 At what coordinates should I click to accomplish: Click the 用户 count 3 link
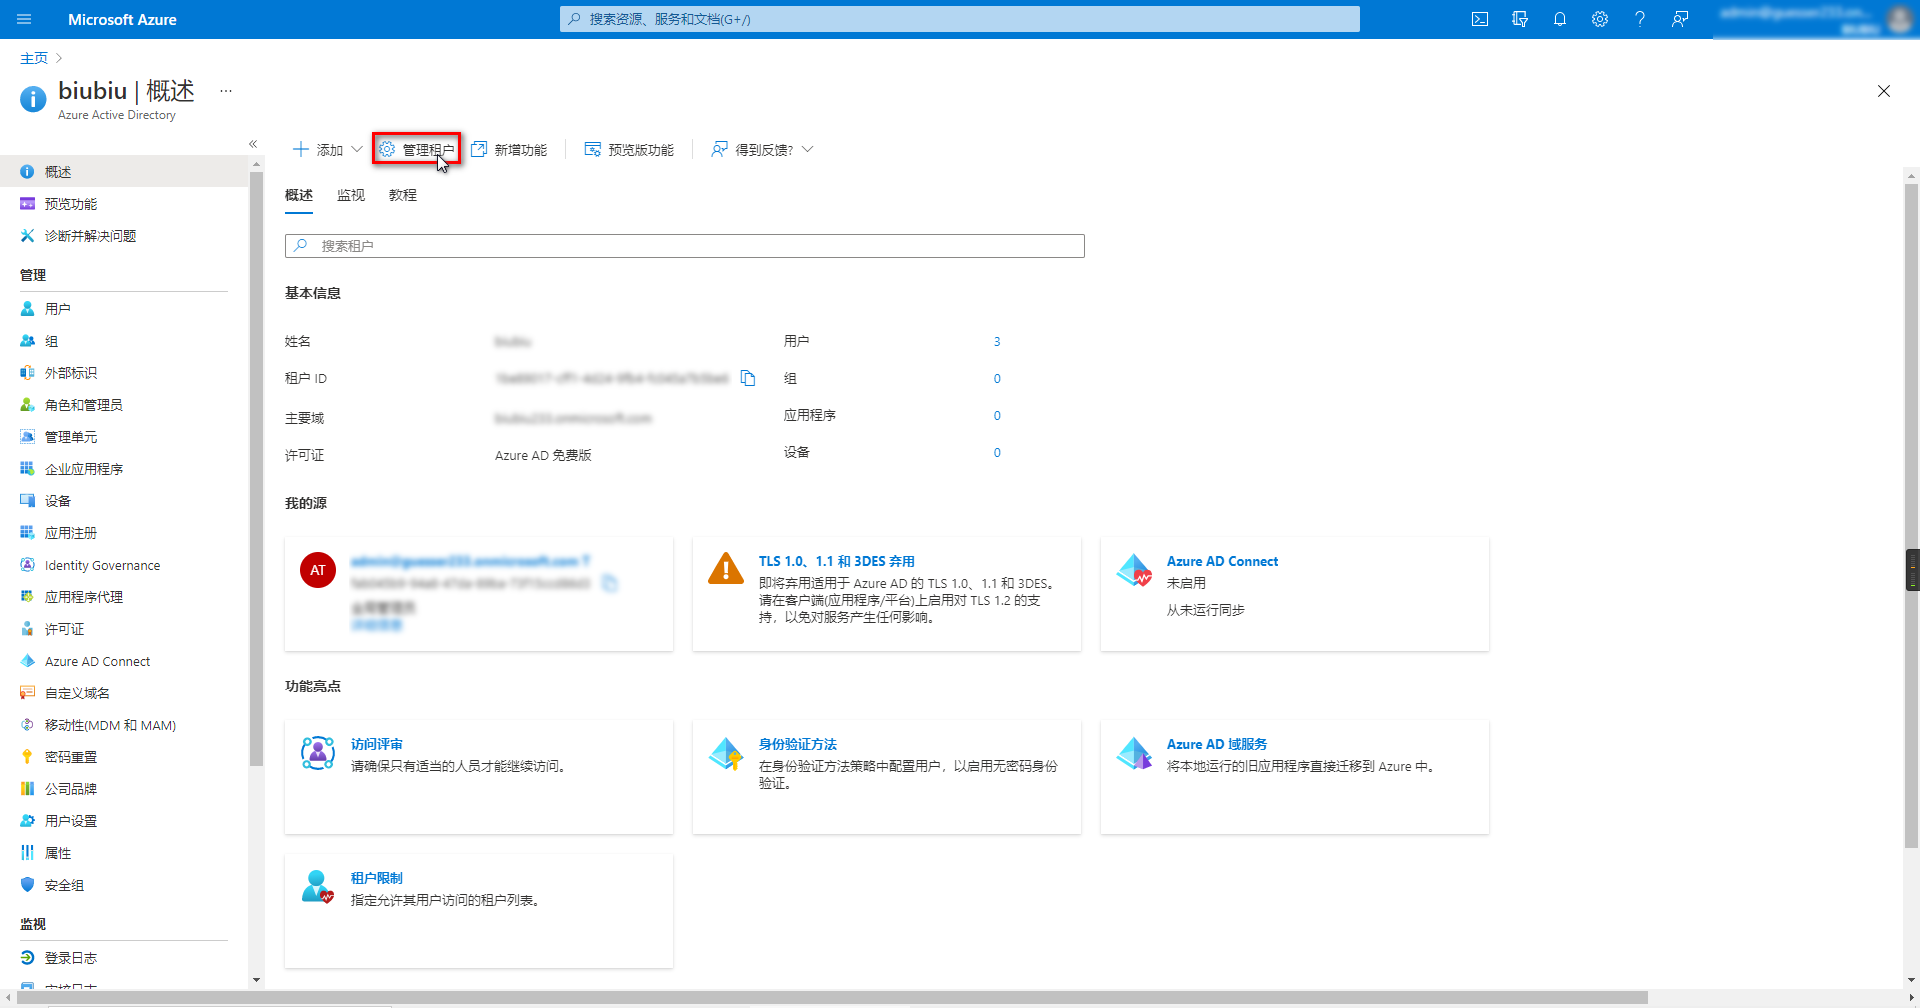pyautogui.click(x=997, y=342)
